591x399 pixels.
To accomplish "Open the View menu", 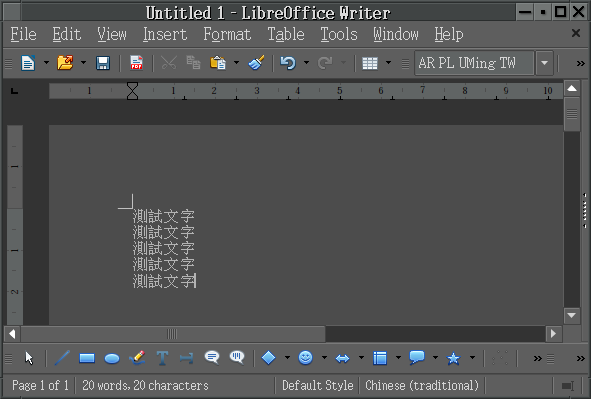I will pos(112,34).
